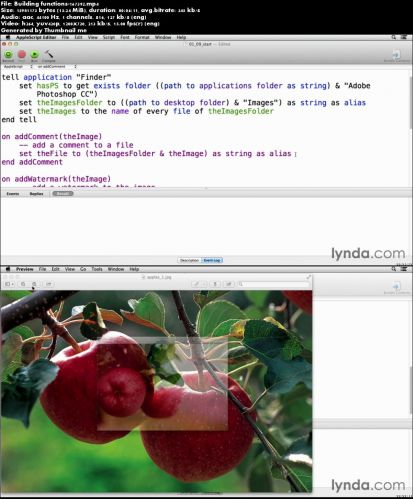The width and height of the screenshot is (413, 499).
Task: Click Bundle Contents icon in AppleScript Editor toolbar
Action: 397,54
